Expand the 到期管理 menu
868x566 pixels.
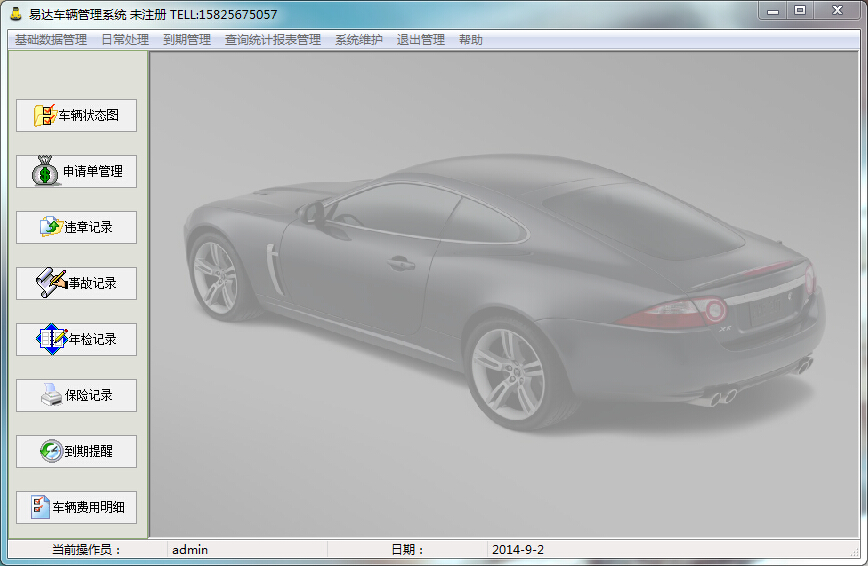pyautogui.click(x=187, y=40)
